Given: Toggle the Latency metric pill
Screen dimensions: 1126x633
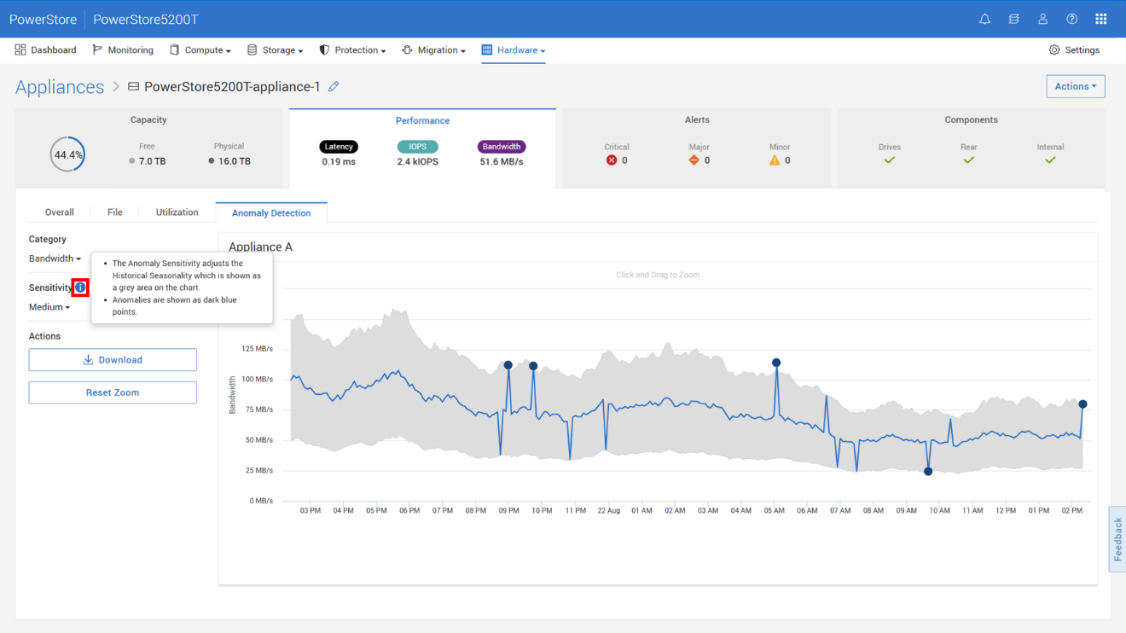Looking at the screenshot, I should 339,147.
